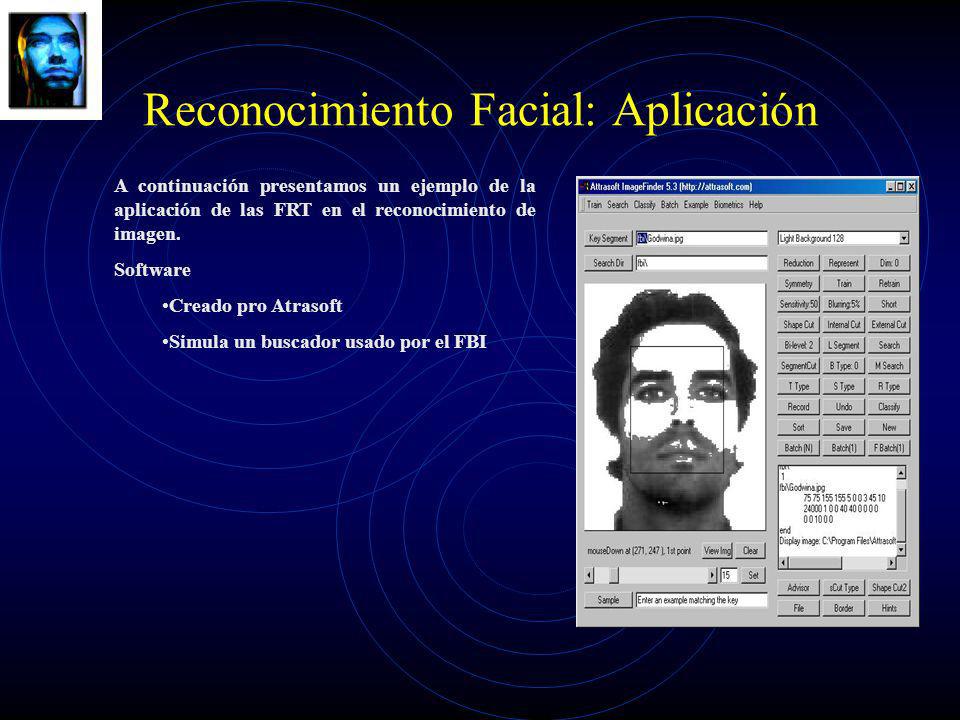Click the Save button
Image resolution: width=960 pixels, height=720 pixels.
point(844,427)
